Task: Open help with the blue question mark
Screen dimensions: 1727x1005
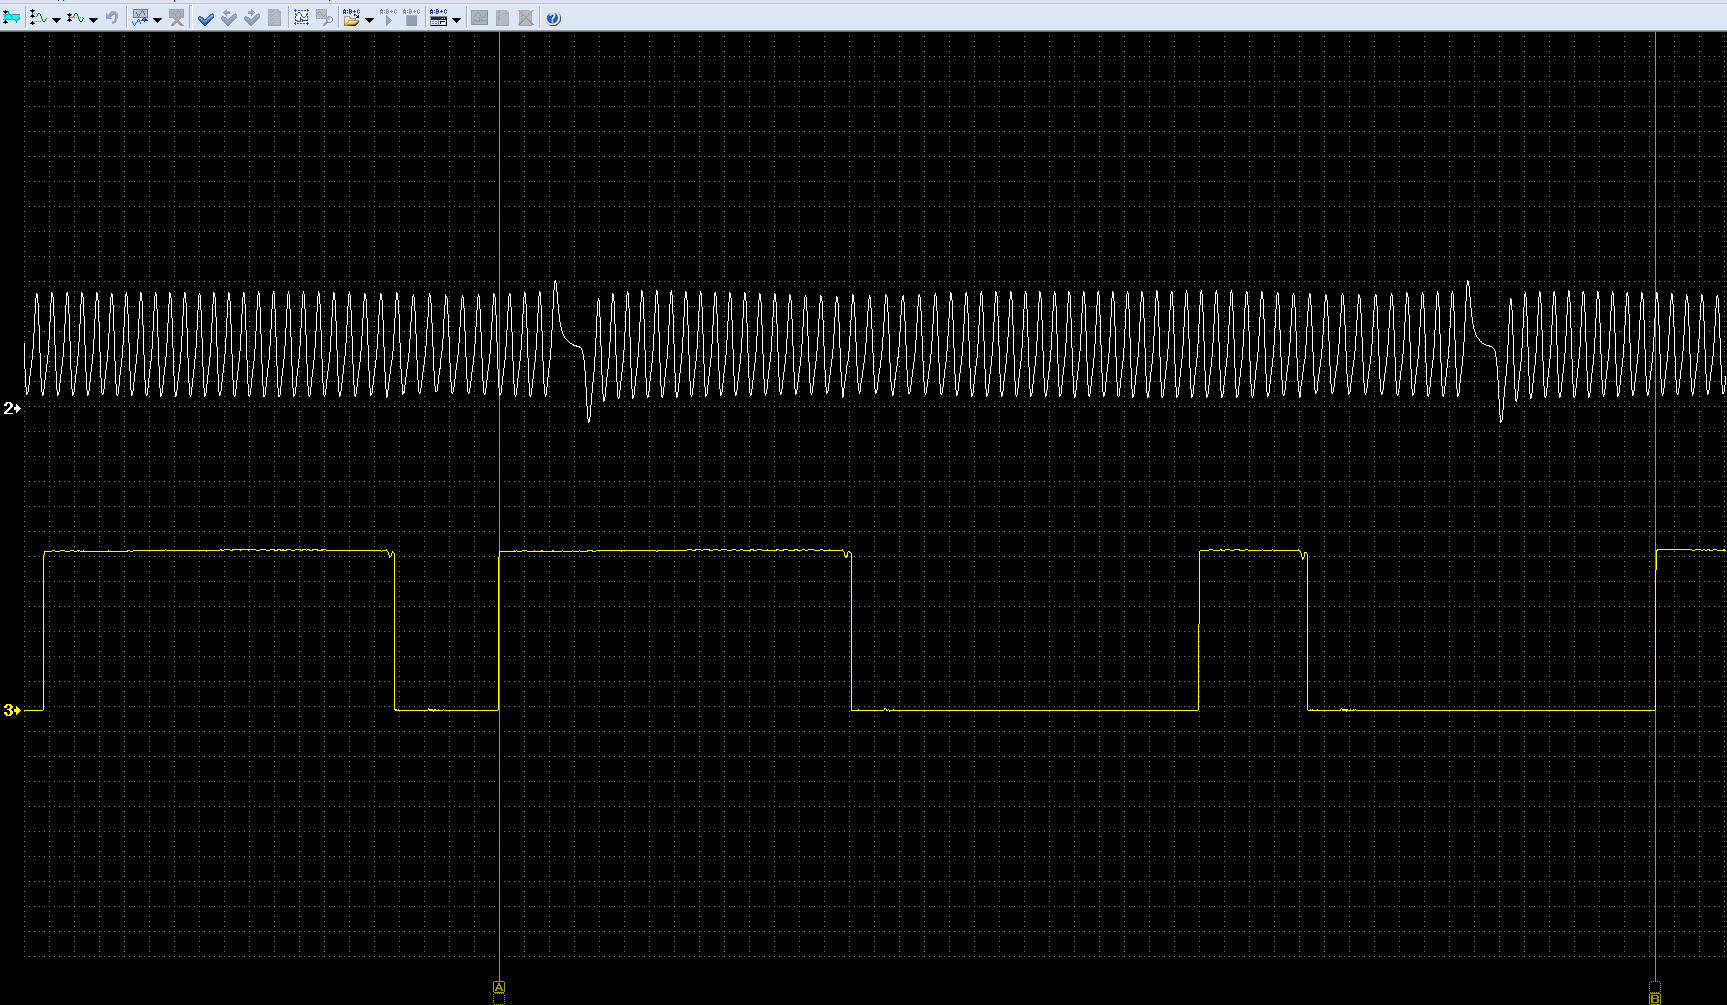Action: pyautogui.click(x=553, y=18)
